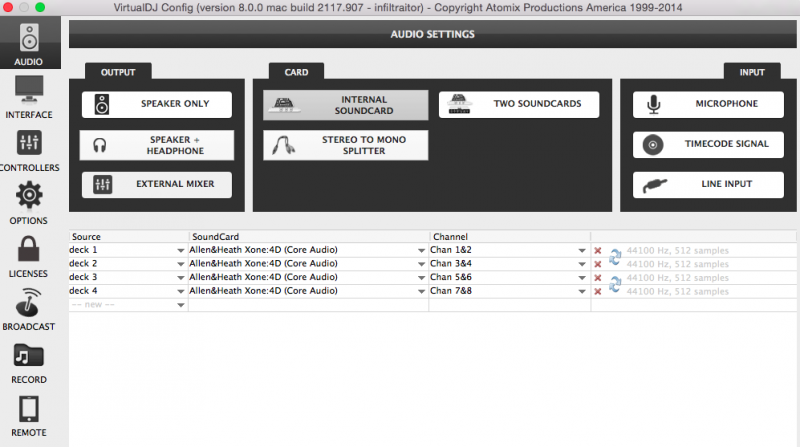The width and height of the screenshot is (800, 447).
Task: Open the Chan 1&2 channel dropdown
Action: [x=582, y=251]
